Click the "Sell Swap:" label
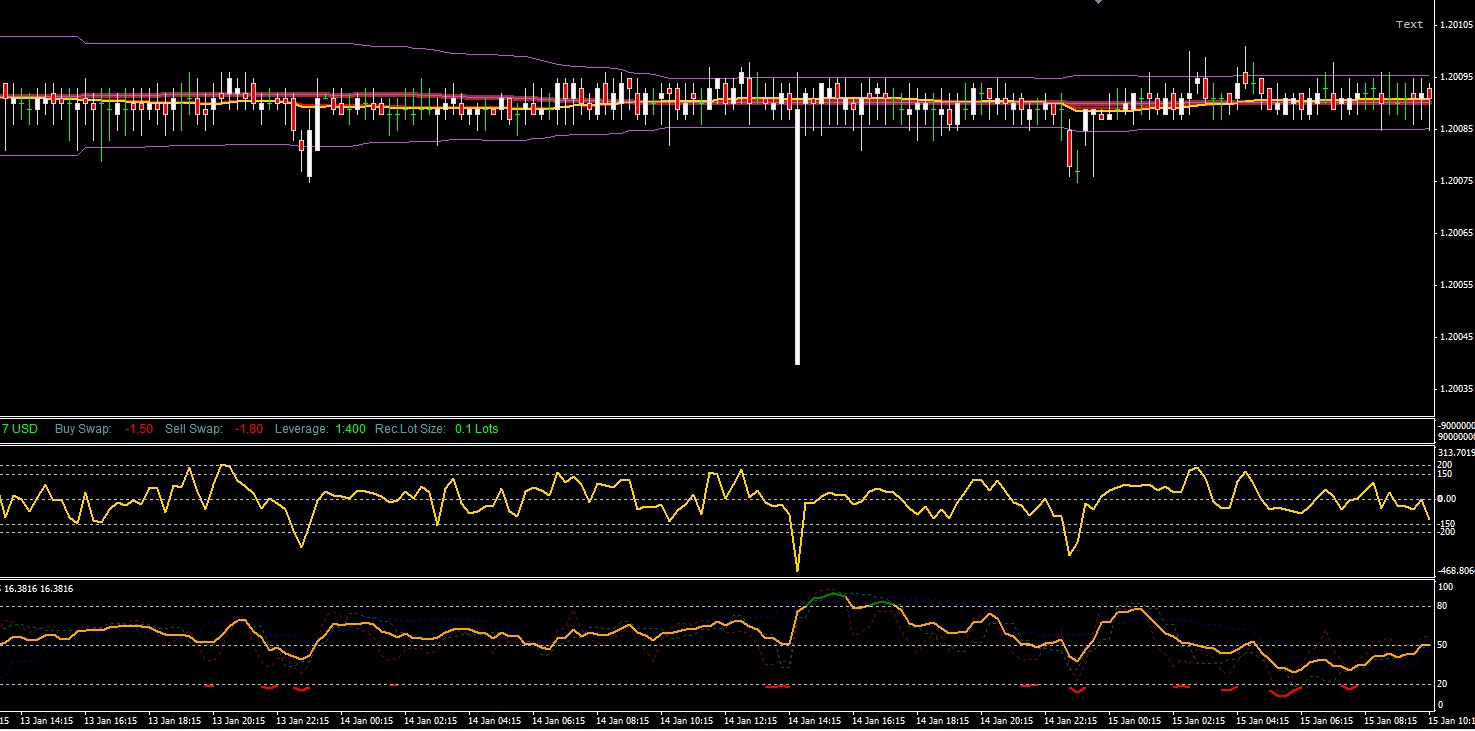Image resolution: width=1475 pixels, height=731 pixels. [193, 429]
